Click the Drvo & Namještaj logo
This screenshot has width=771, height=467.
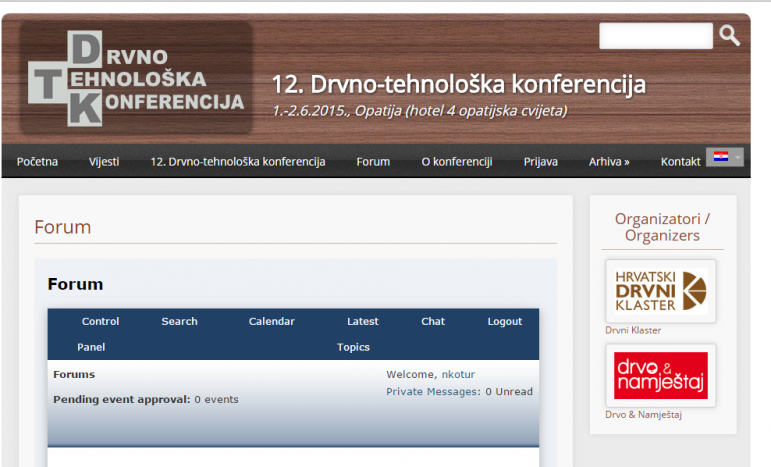point(661,375)
